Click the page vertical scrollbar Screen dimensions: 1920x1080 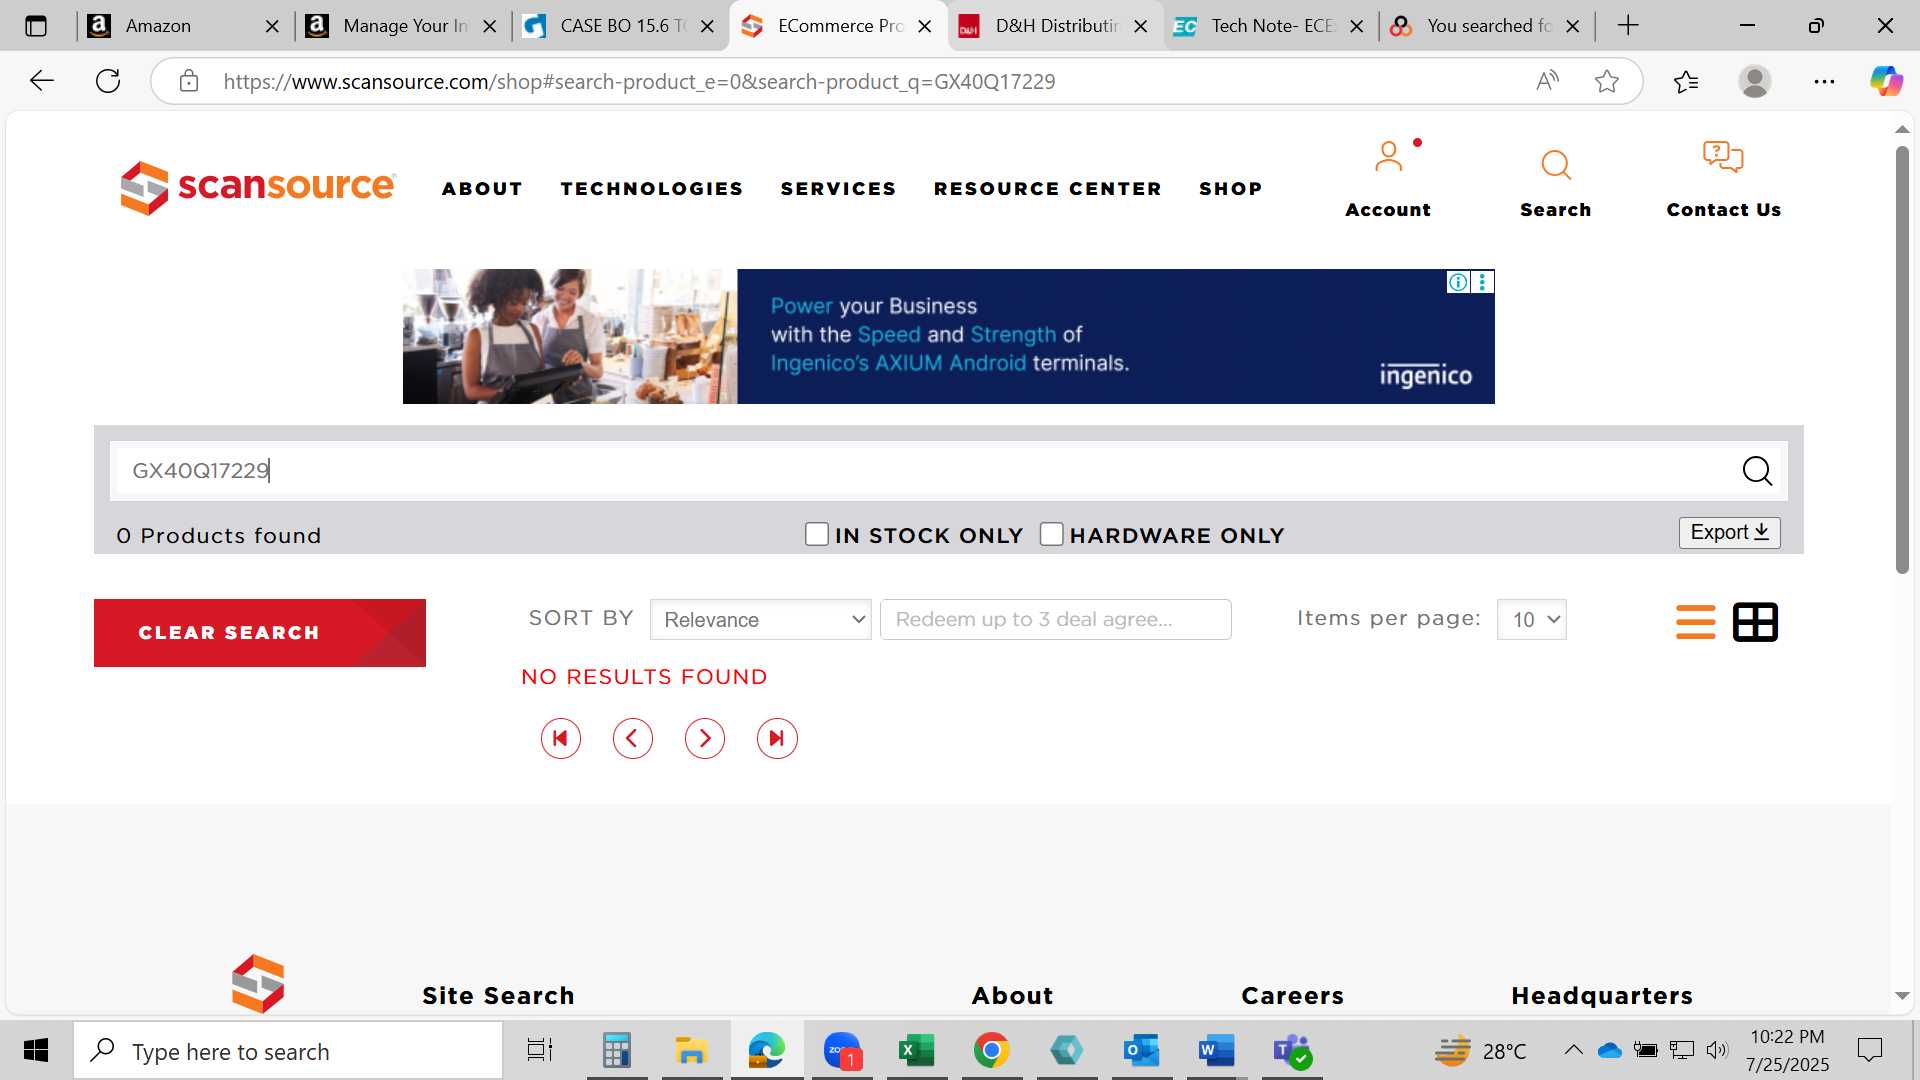[x=1902, y=360]
